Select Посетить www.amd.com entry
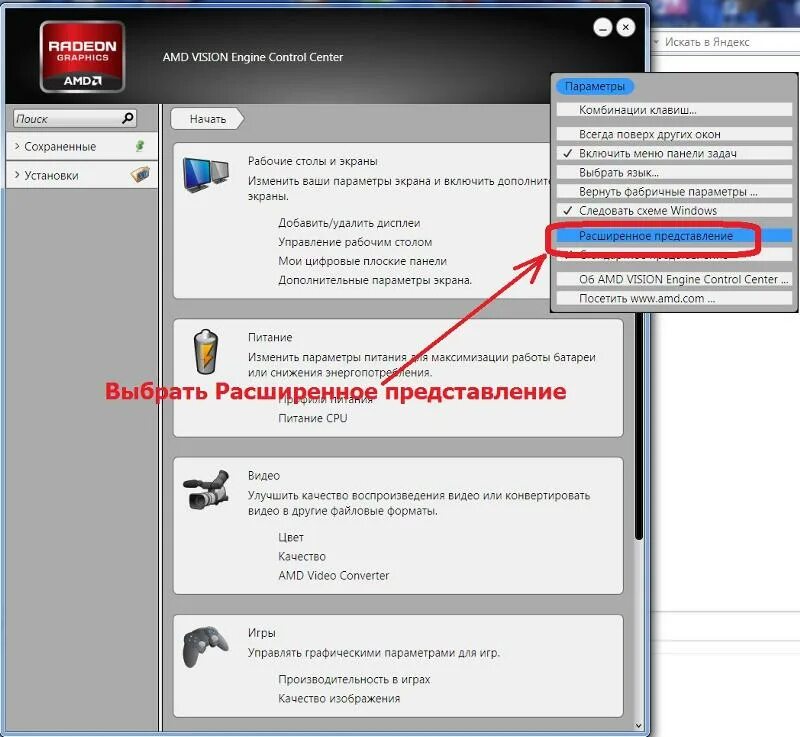 [x=674, y=298]
